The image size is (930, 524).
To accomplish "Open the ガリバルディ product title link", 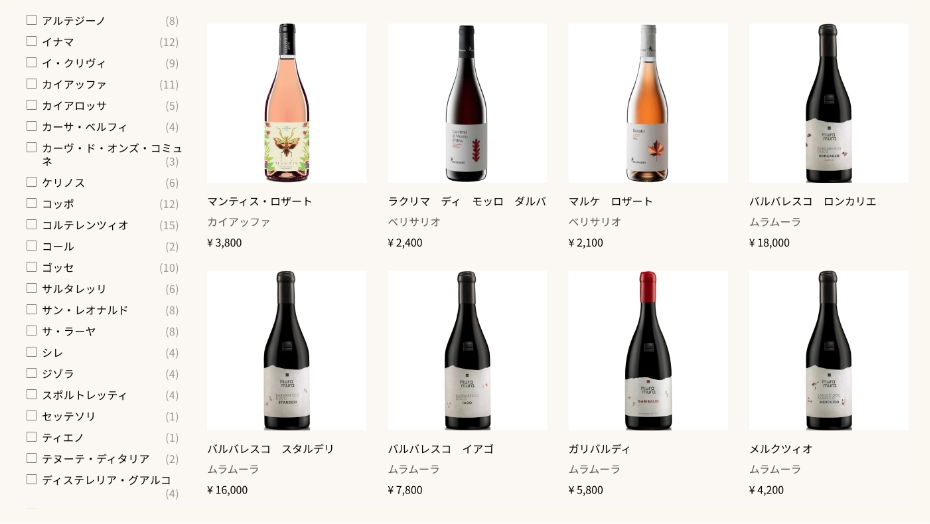I will click(599, 449).
